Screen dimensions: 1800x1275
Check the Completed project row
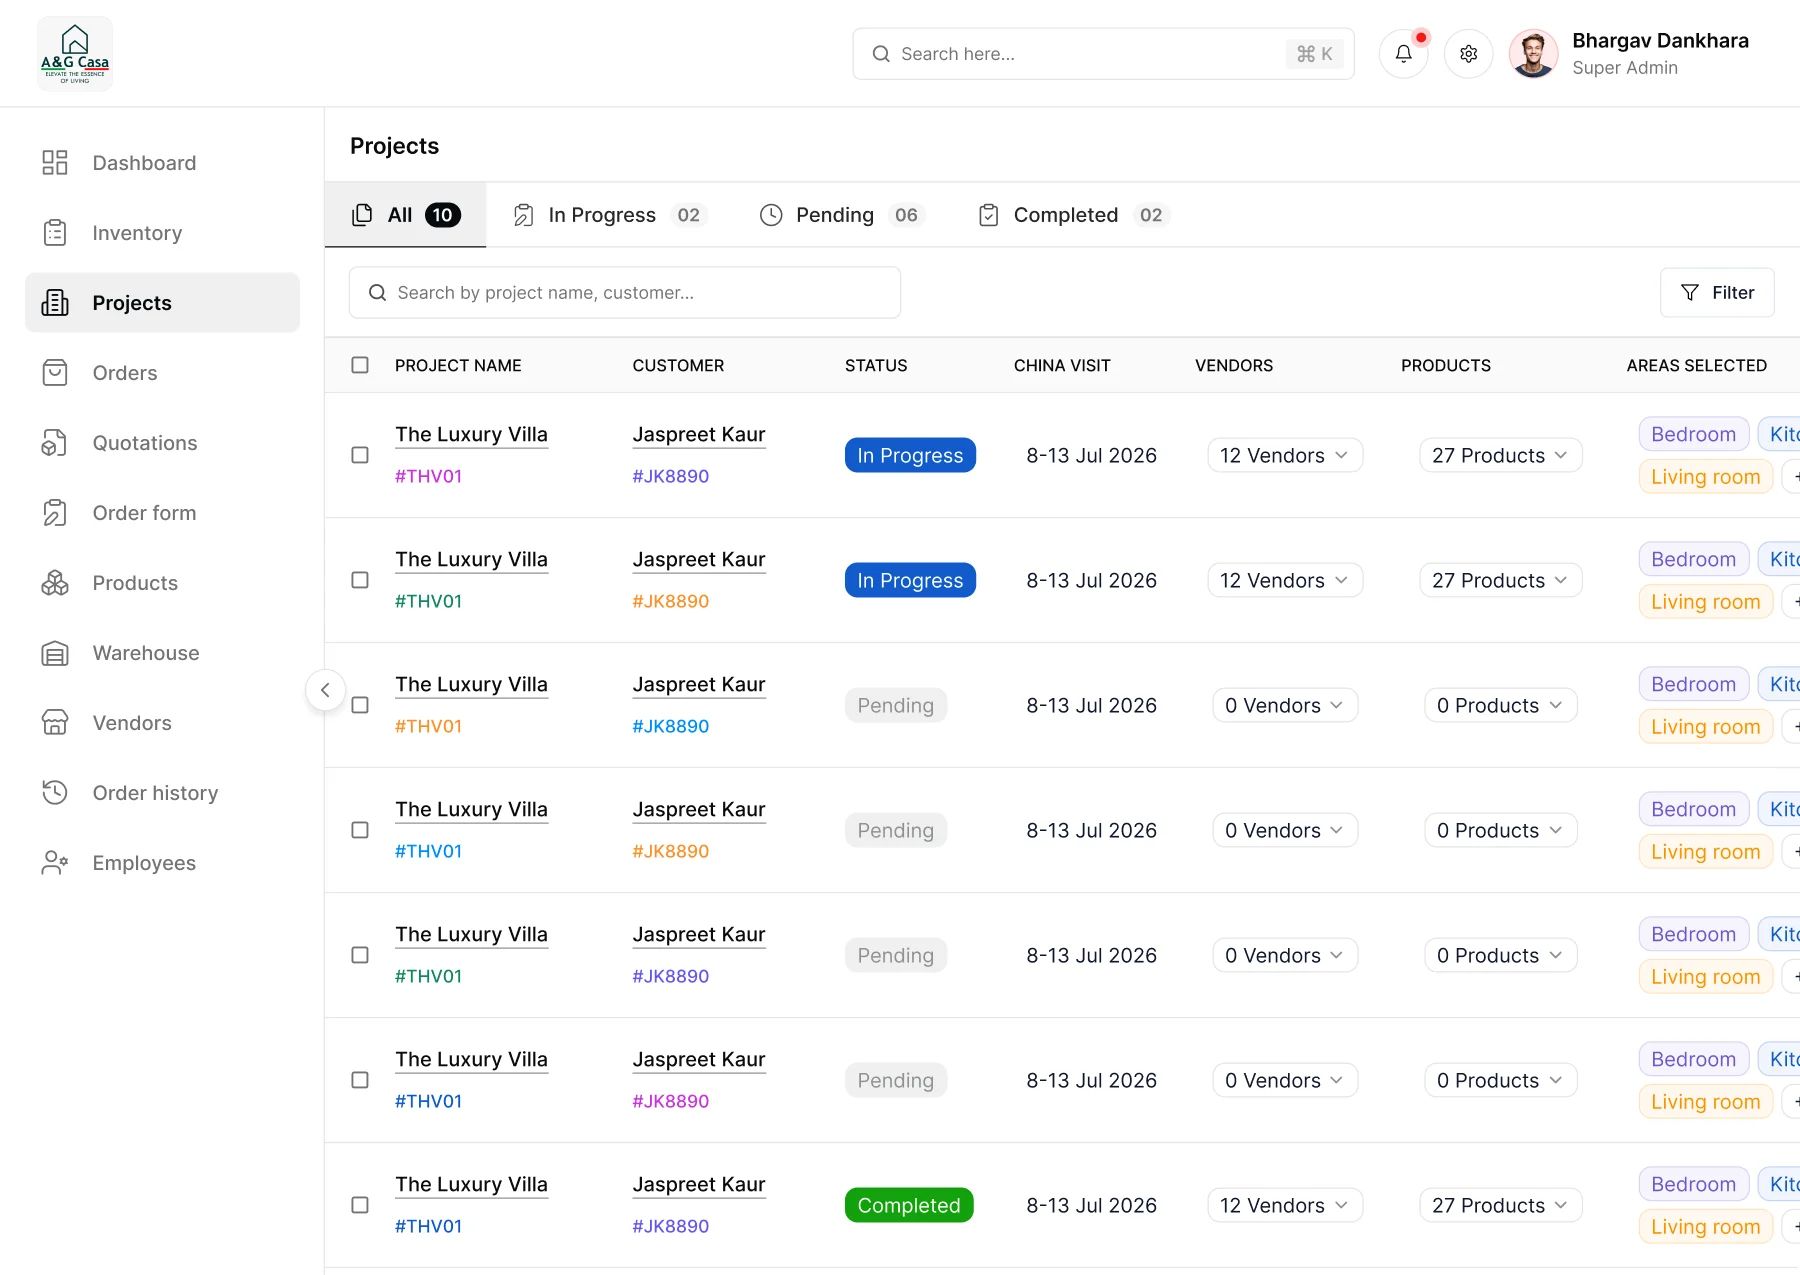[360, 1205]
